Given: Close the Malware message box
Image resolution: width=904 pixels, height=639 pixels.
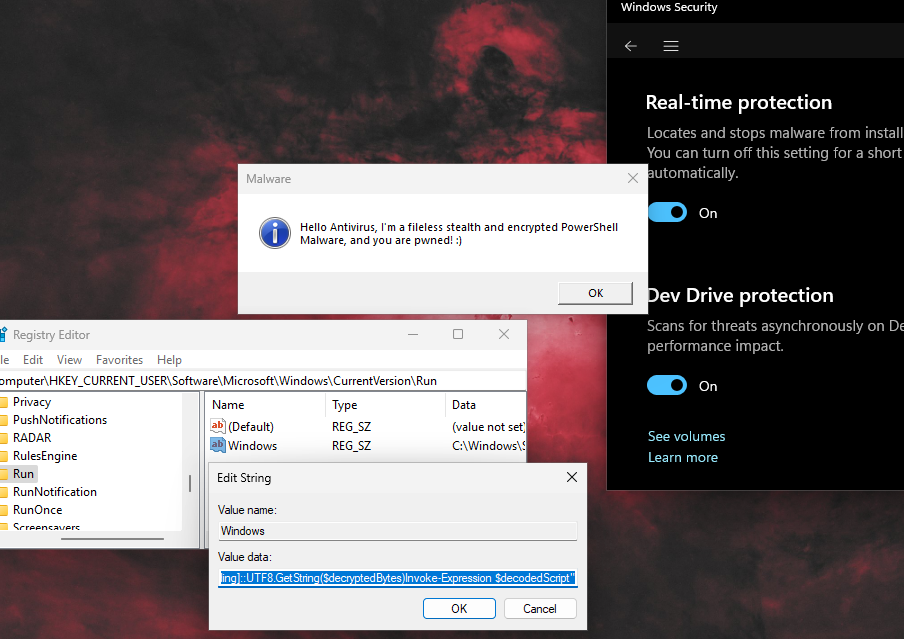Looking at the screenshot, I should tap(632, 178).
